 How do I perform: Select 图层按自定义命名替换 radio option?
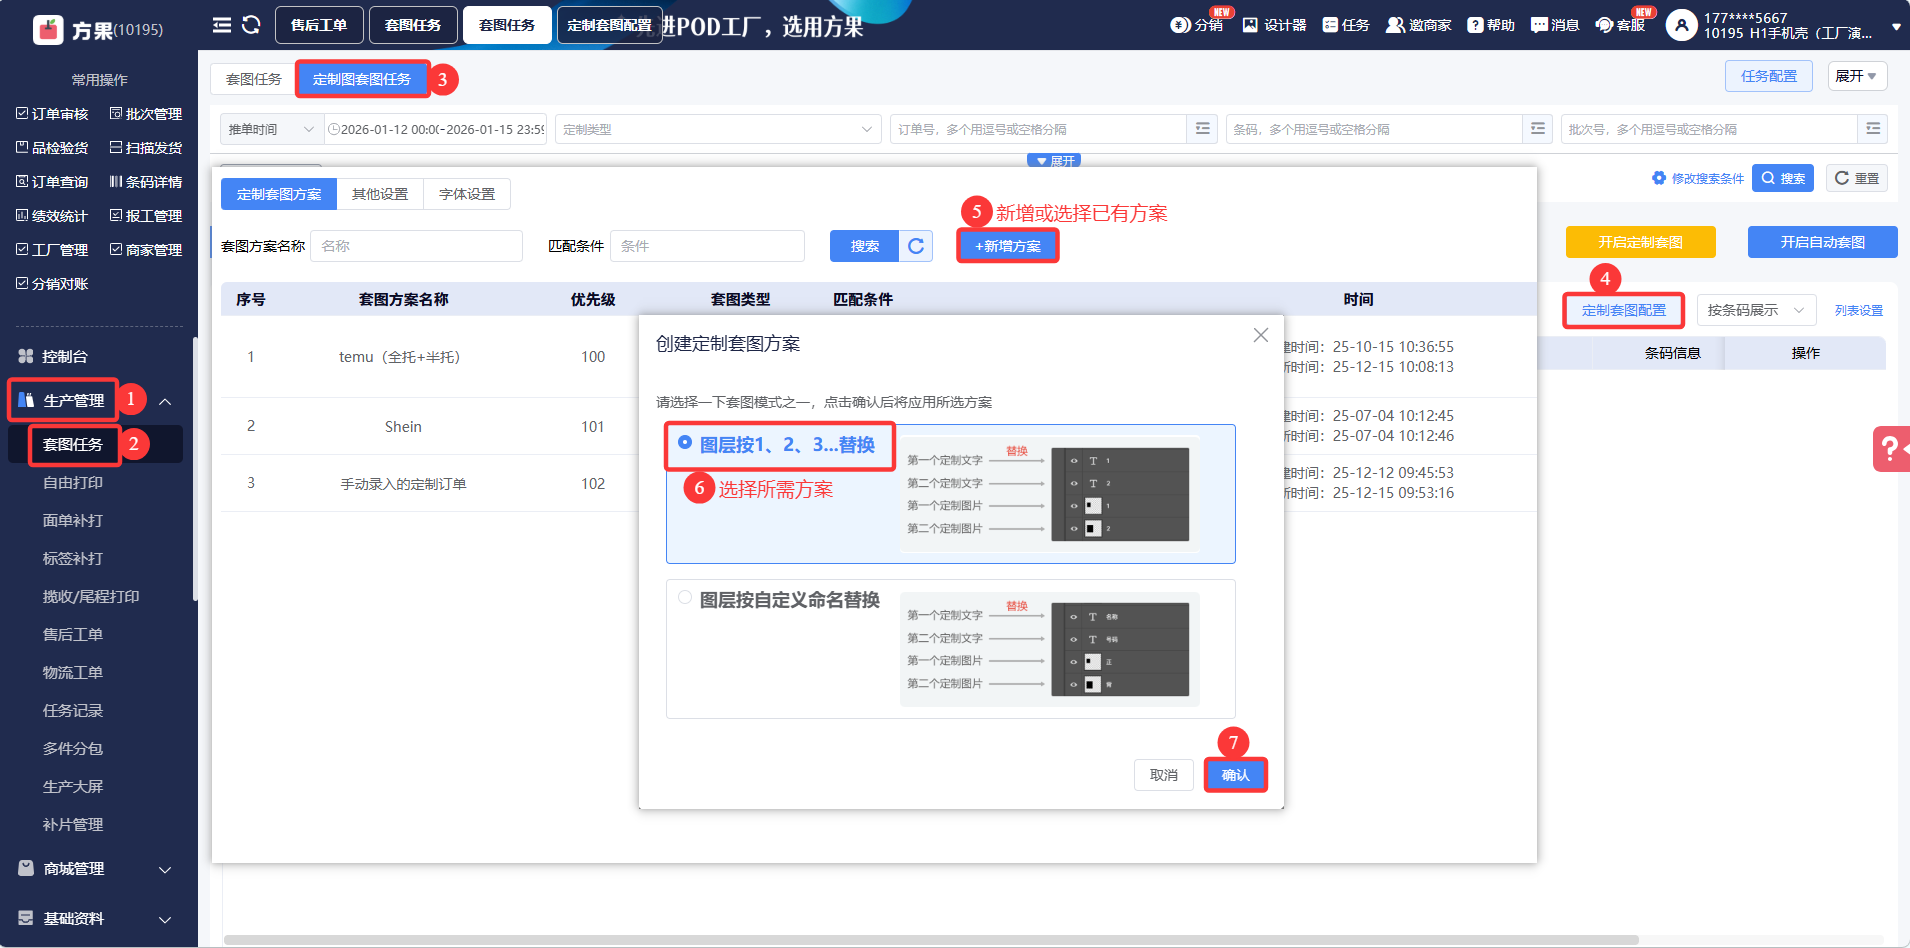685,597
